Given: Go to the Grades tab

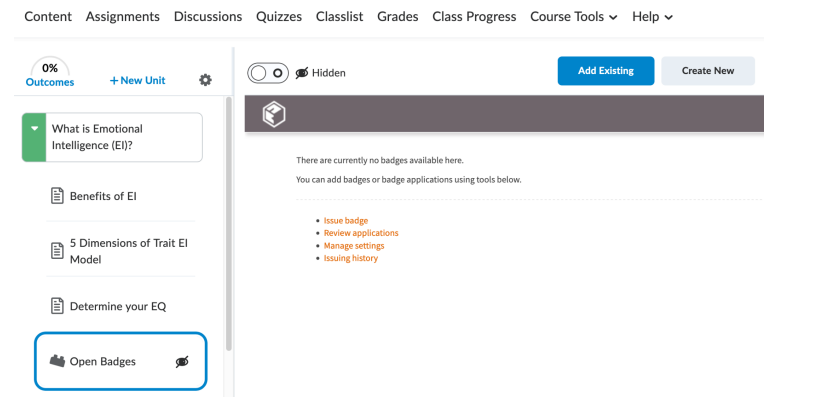Looking at the screenshot, I should point(397,17).
